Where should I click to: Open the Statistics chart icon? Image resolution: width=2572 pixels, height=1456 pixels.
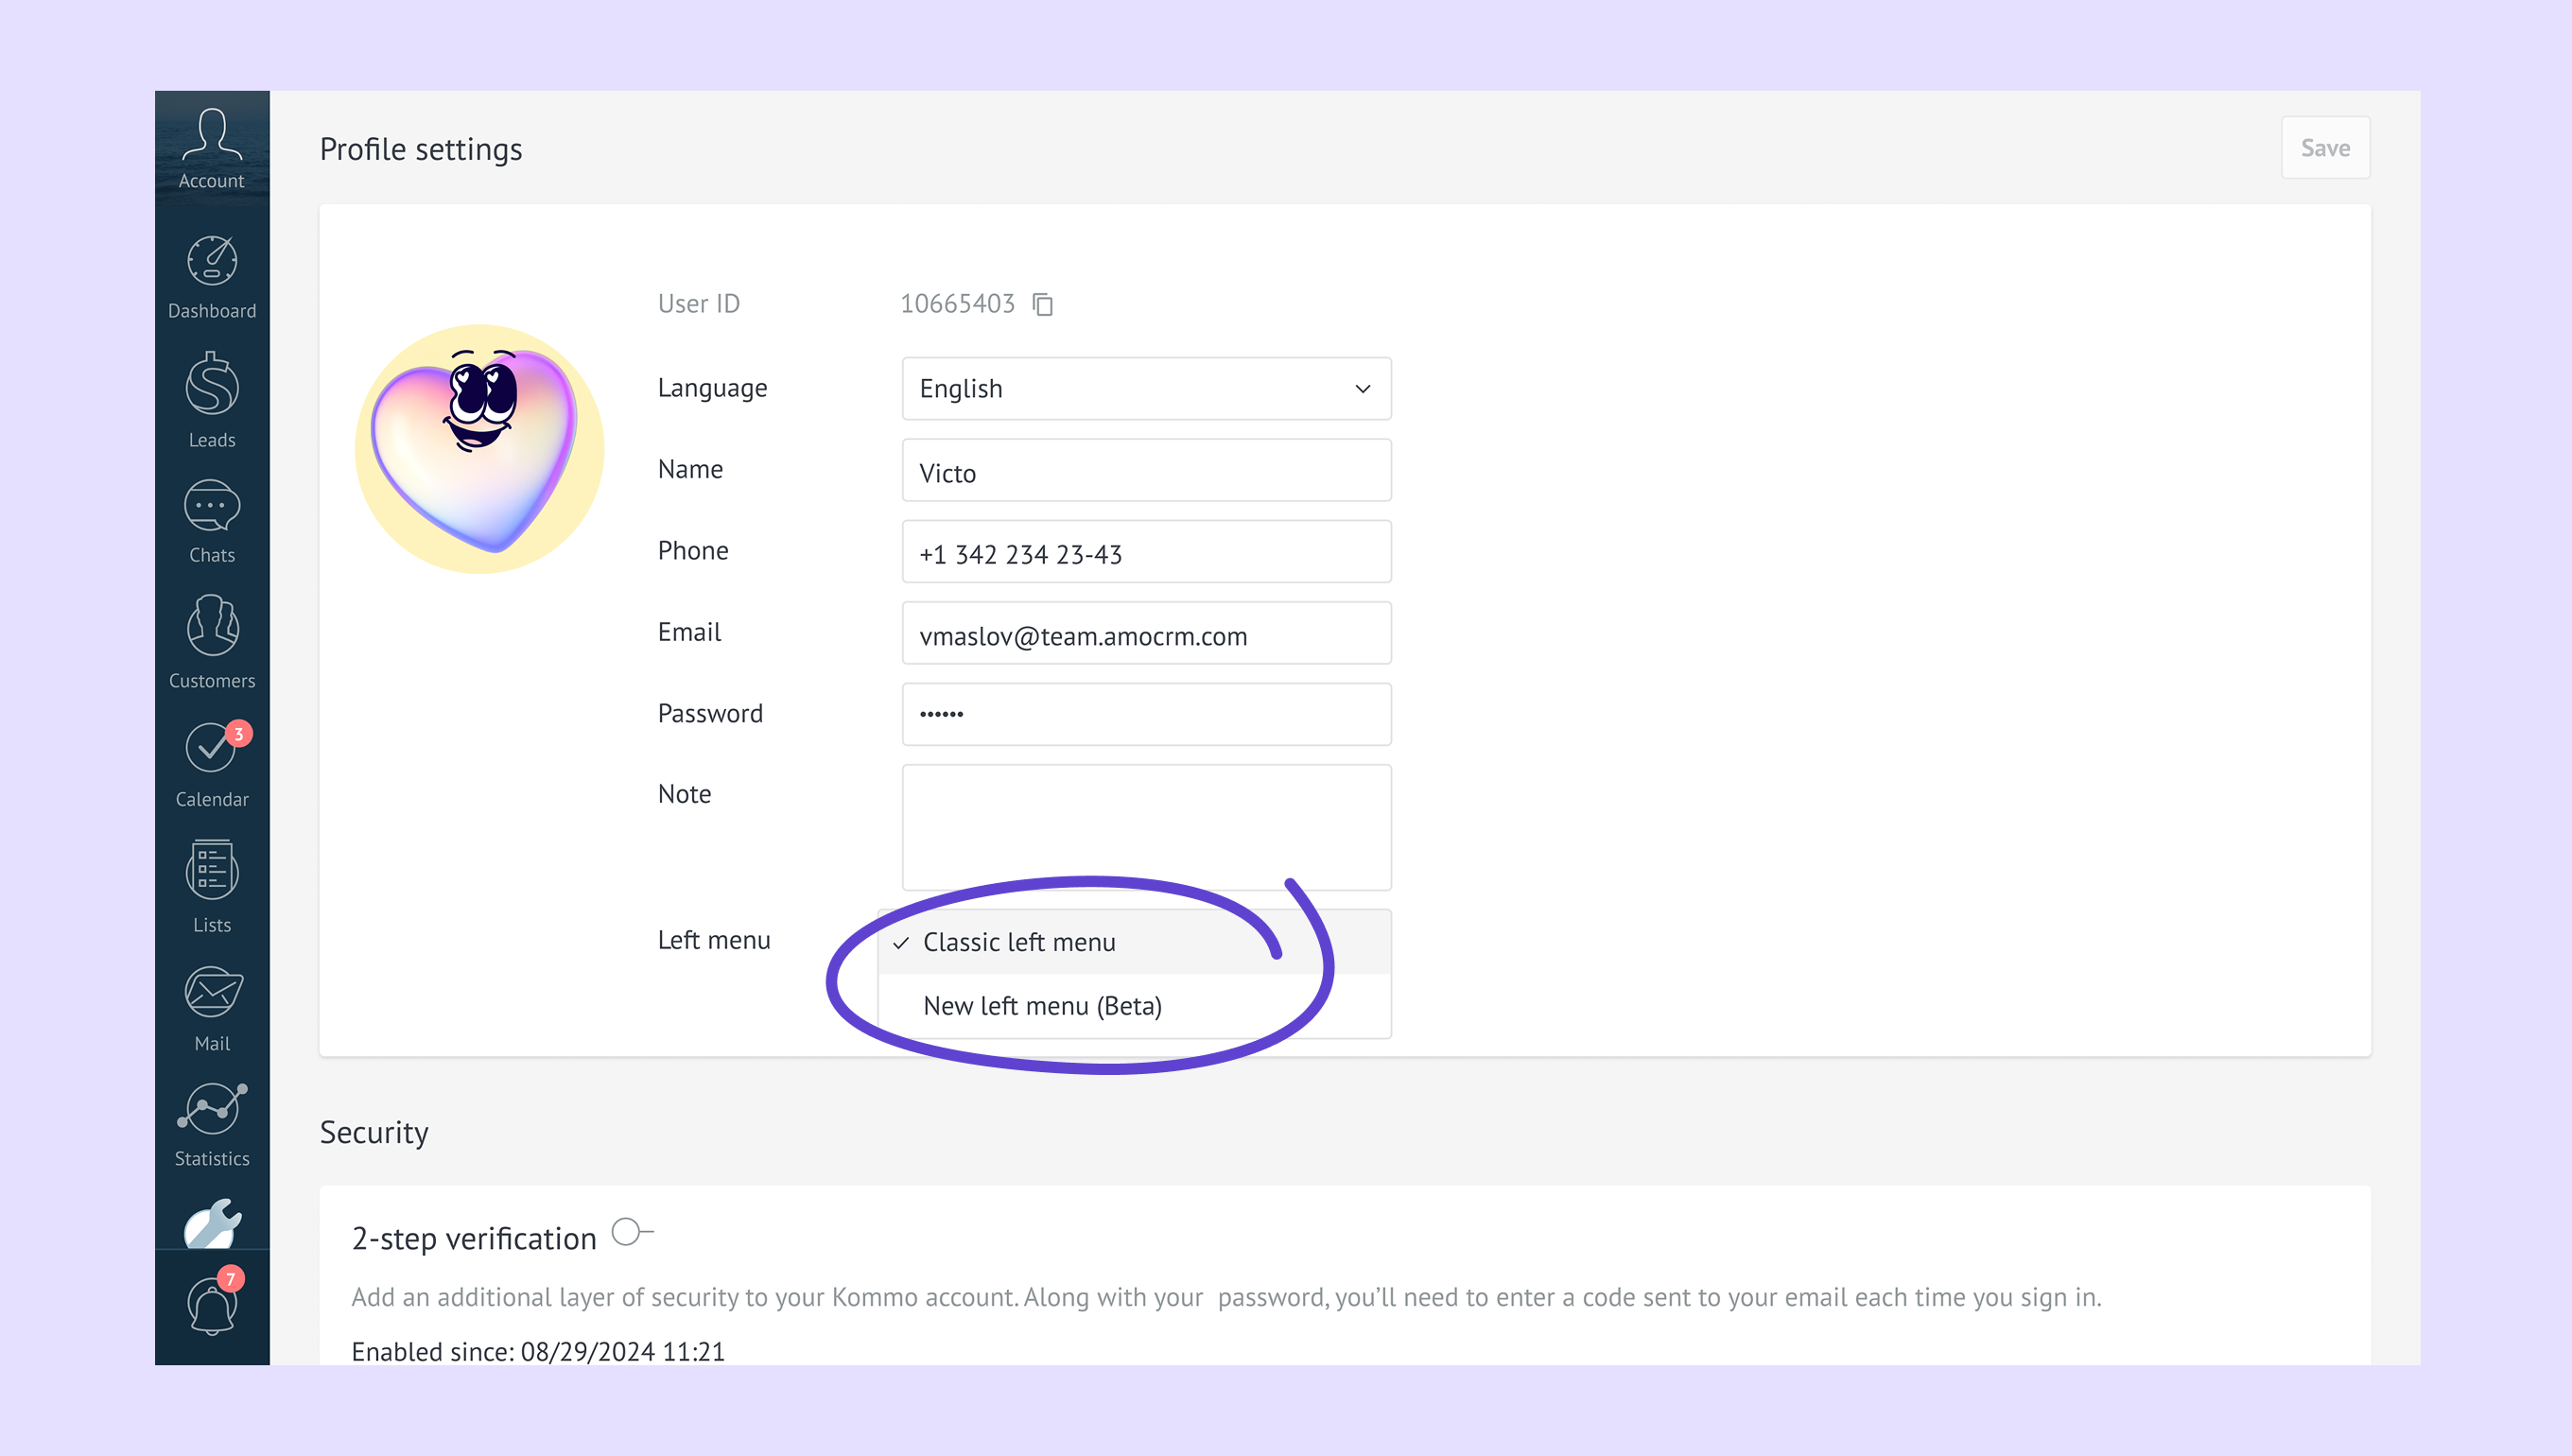point(212,1125)
